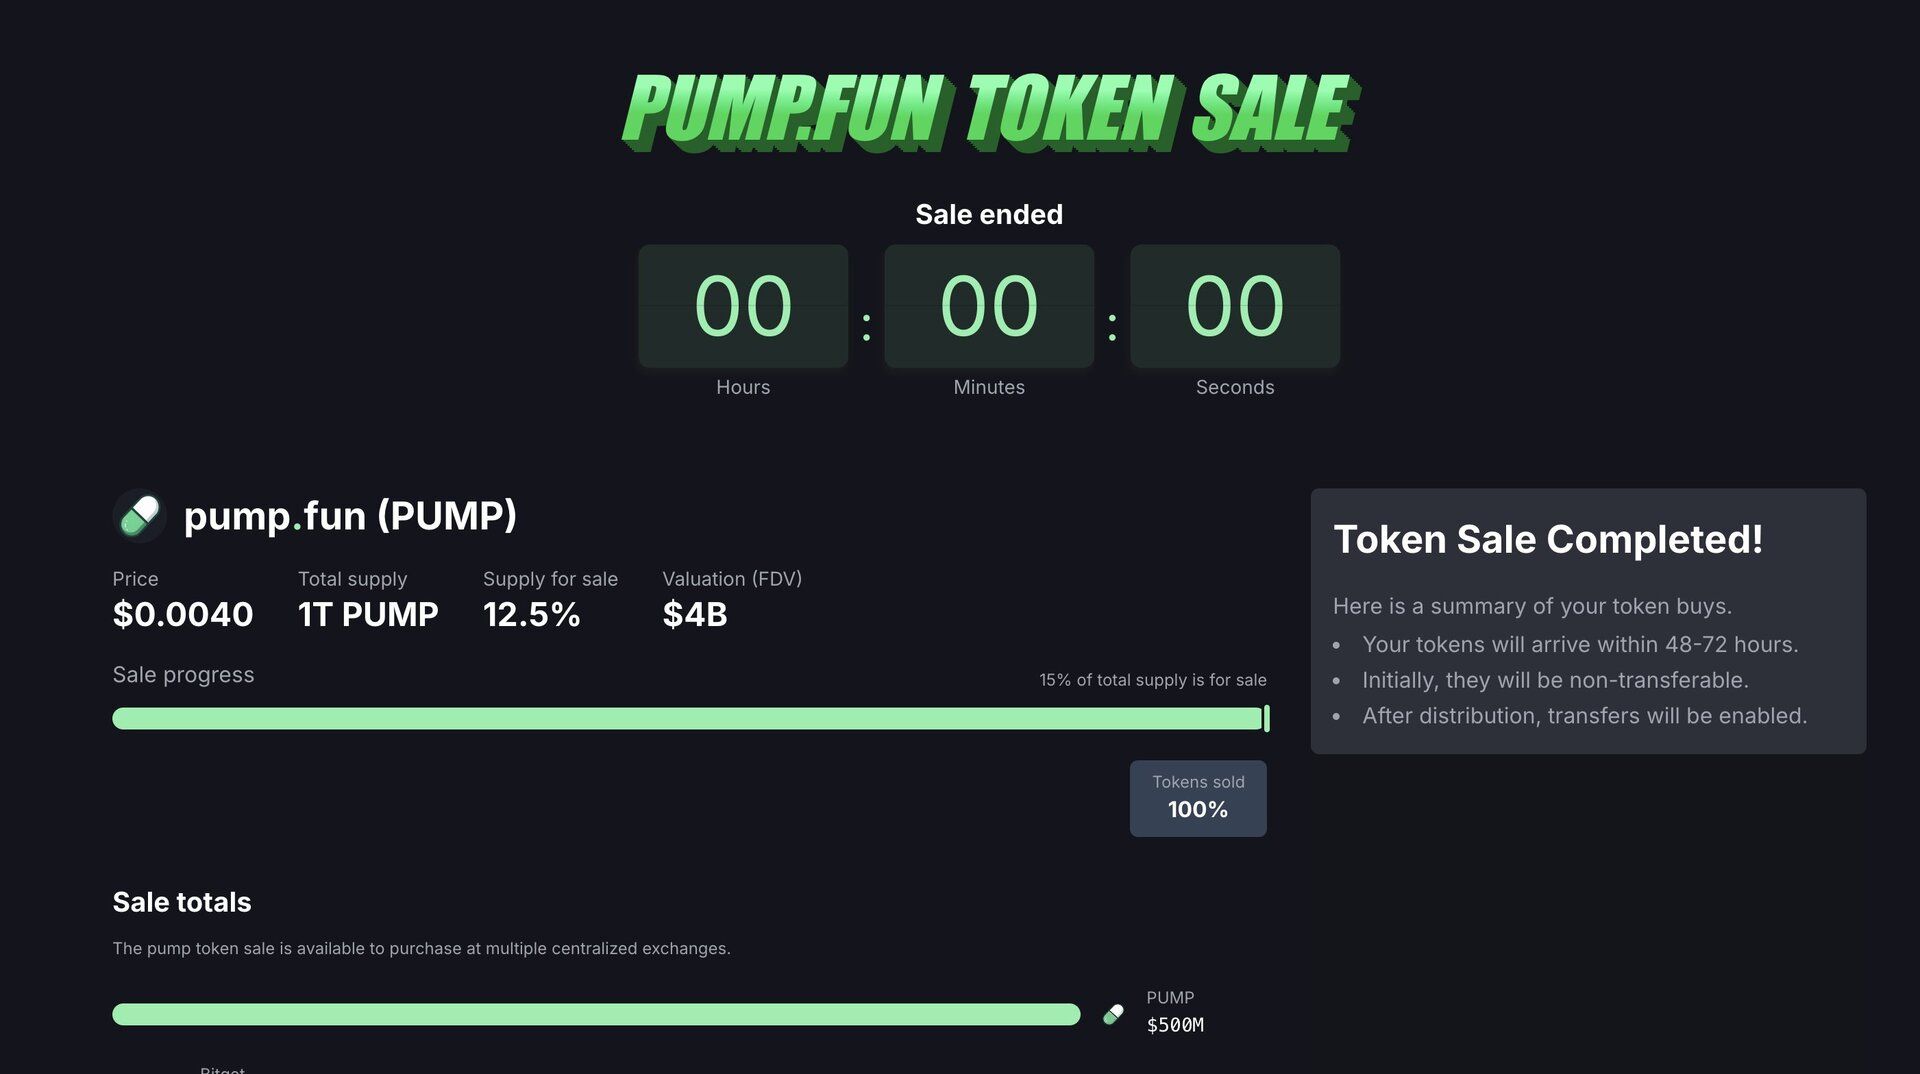Click the Sale progress bar
This screenshot has height=1074, width=1920.
[686, 718]
